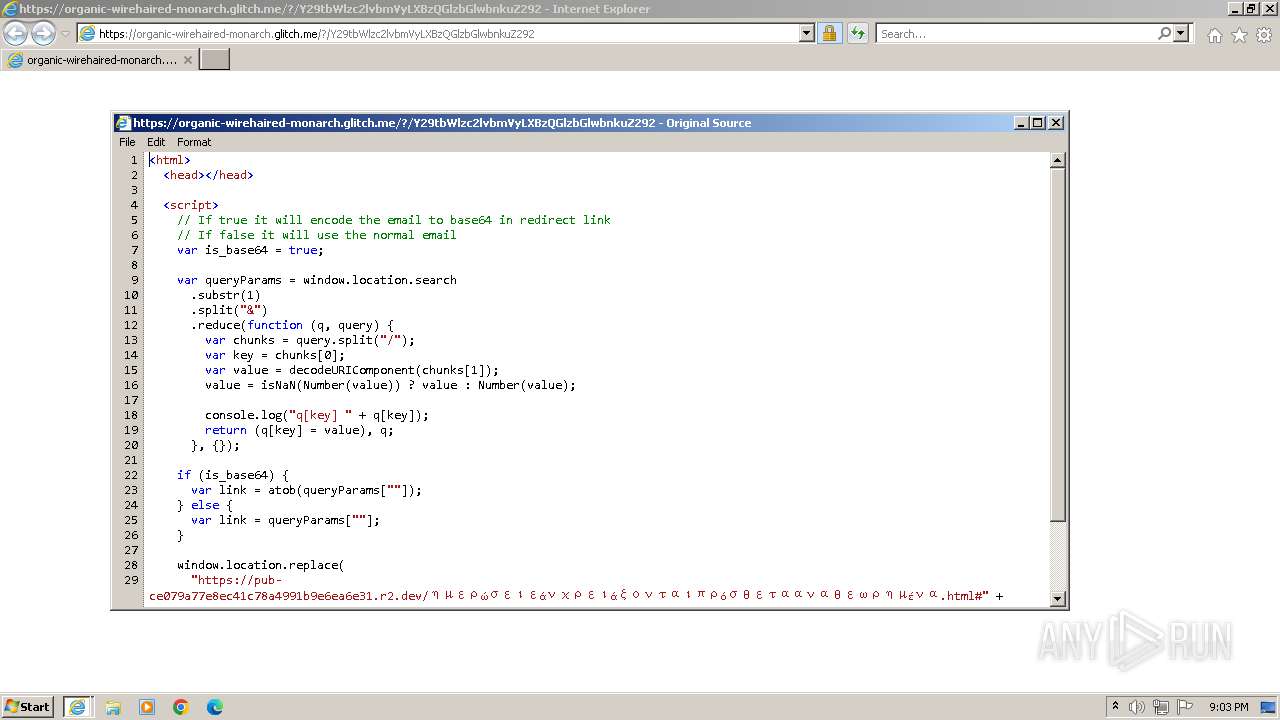Show hidden tray icons arrow
This screenshot has width=1280, height=720.
(1115, 707)
